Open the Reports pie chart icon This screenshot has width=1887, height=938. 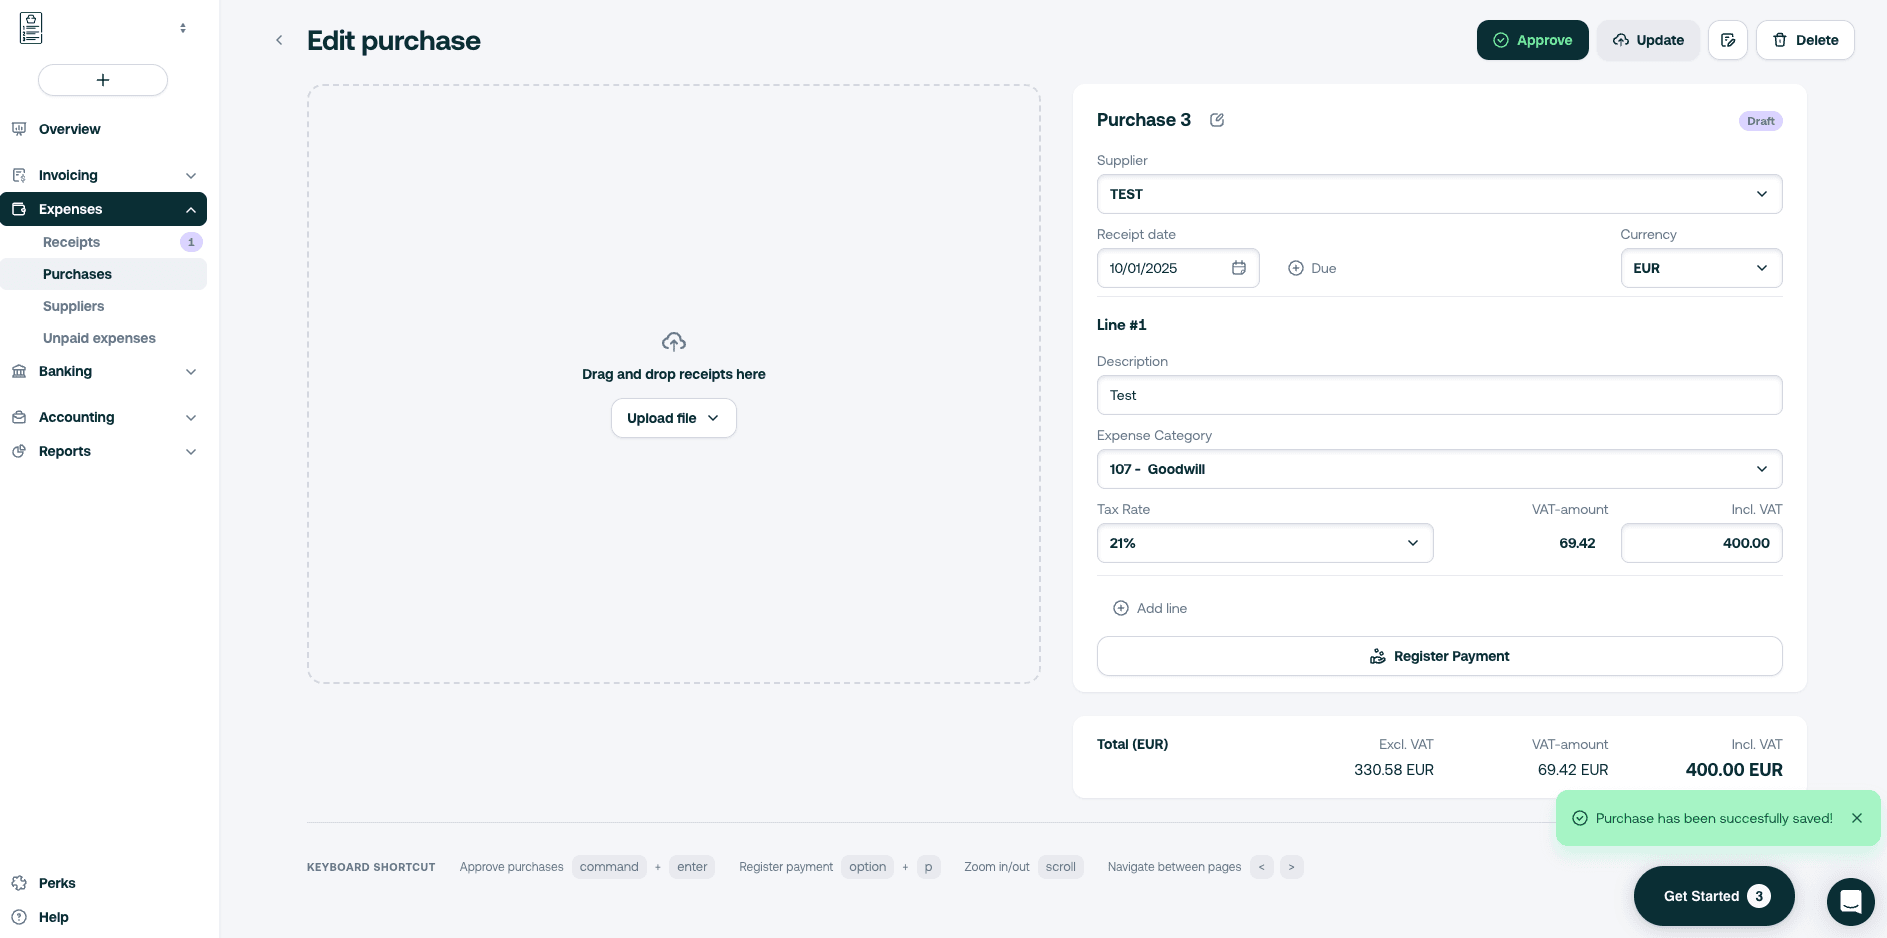click(x=20, y=451)
